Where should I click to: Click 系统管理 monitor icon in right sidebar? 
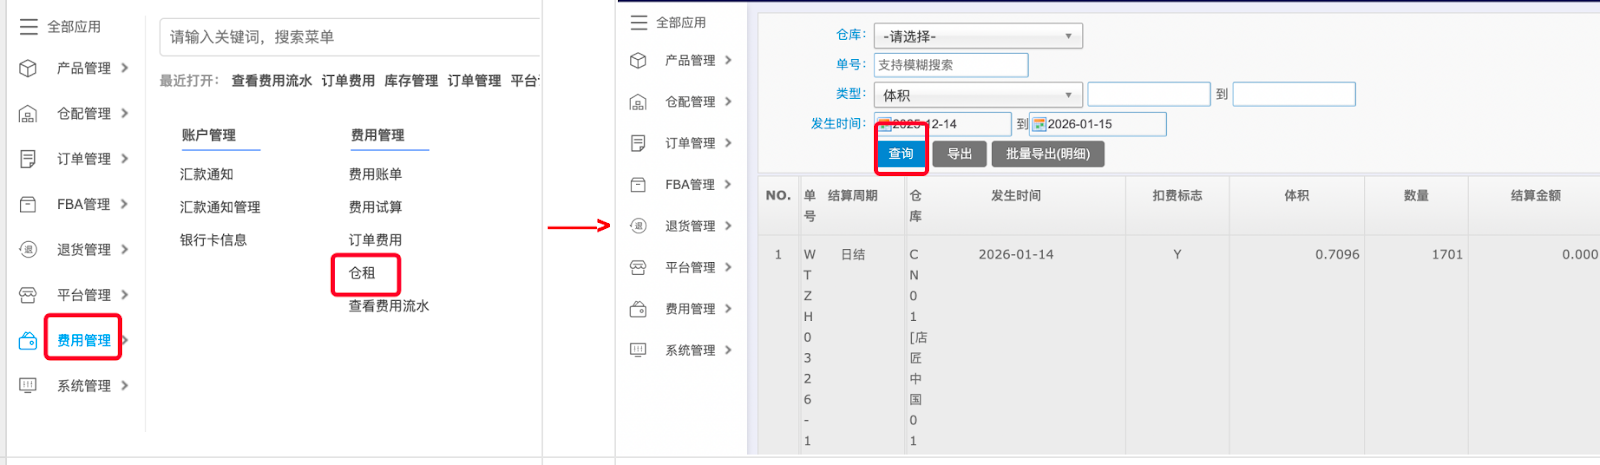pos(638,350)
